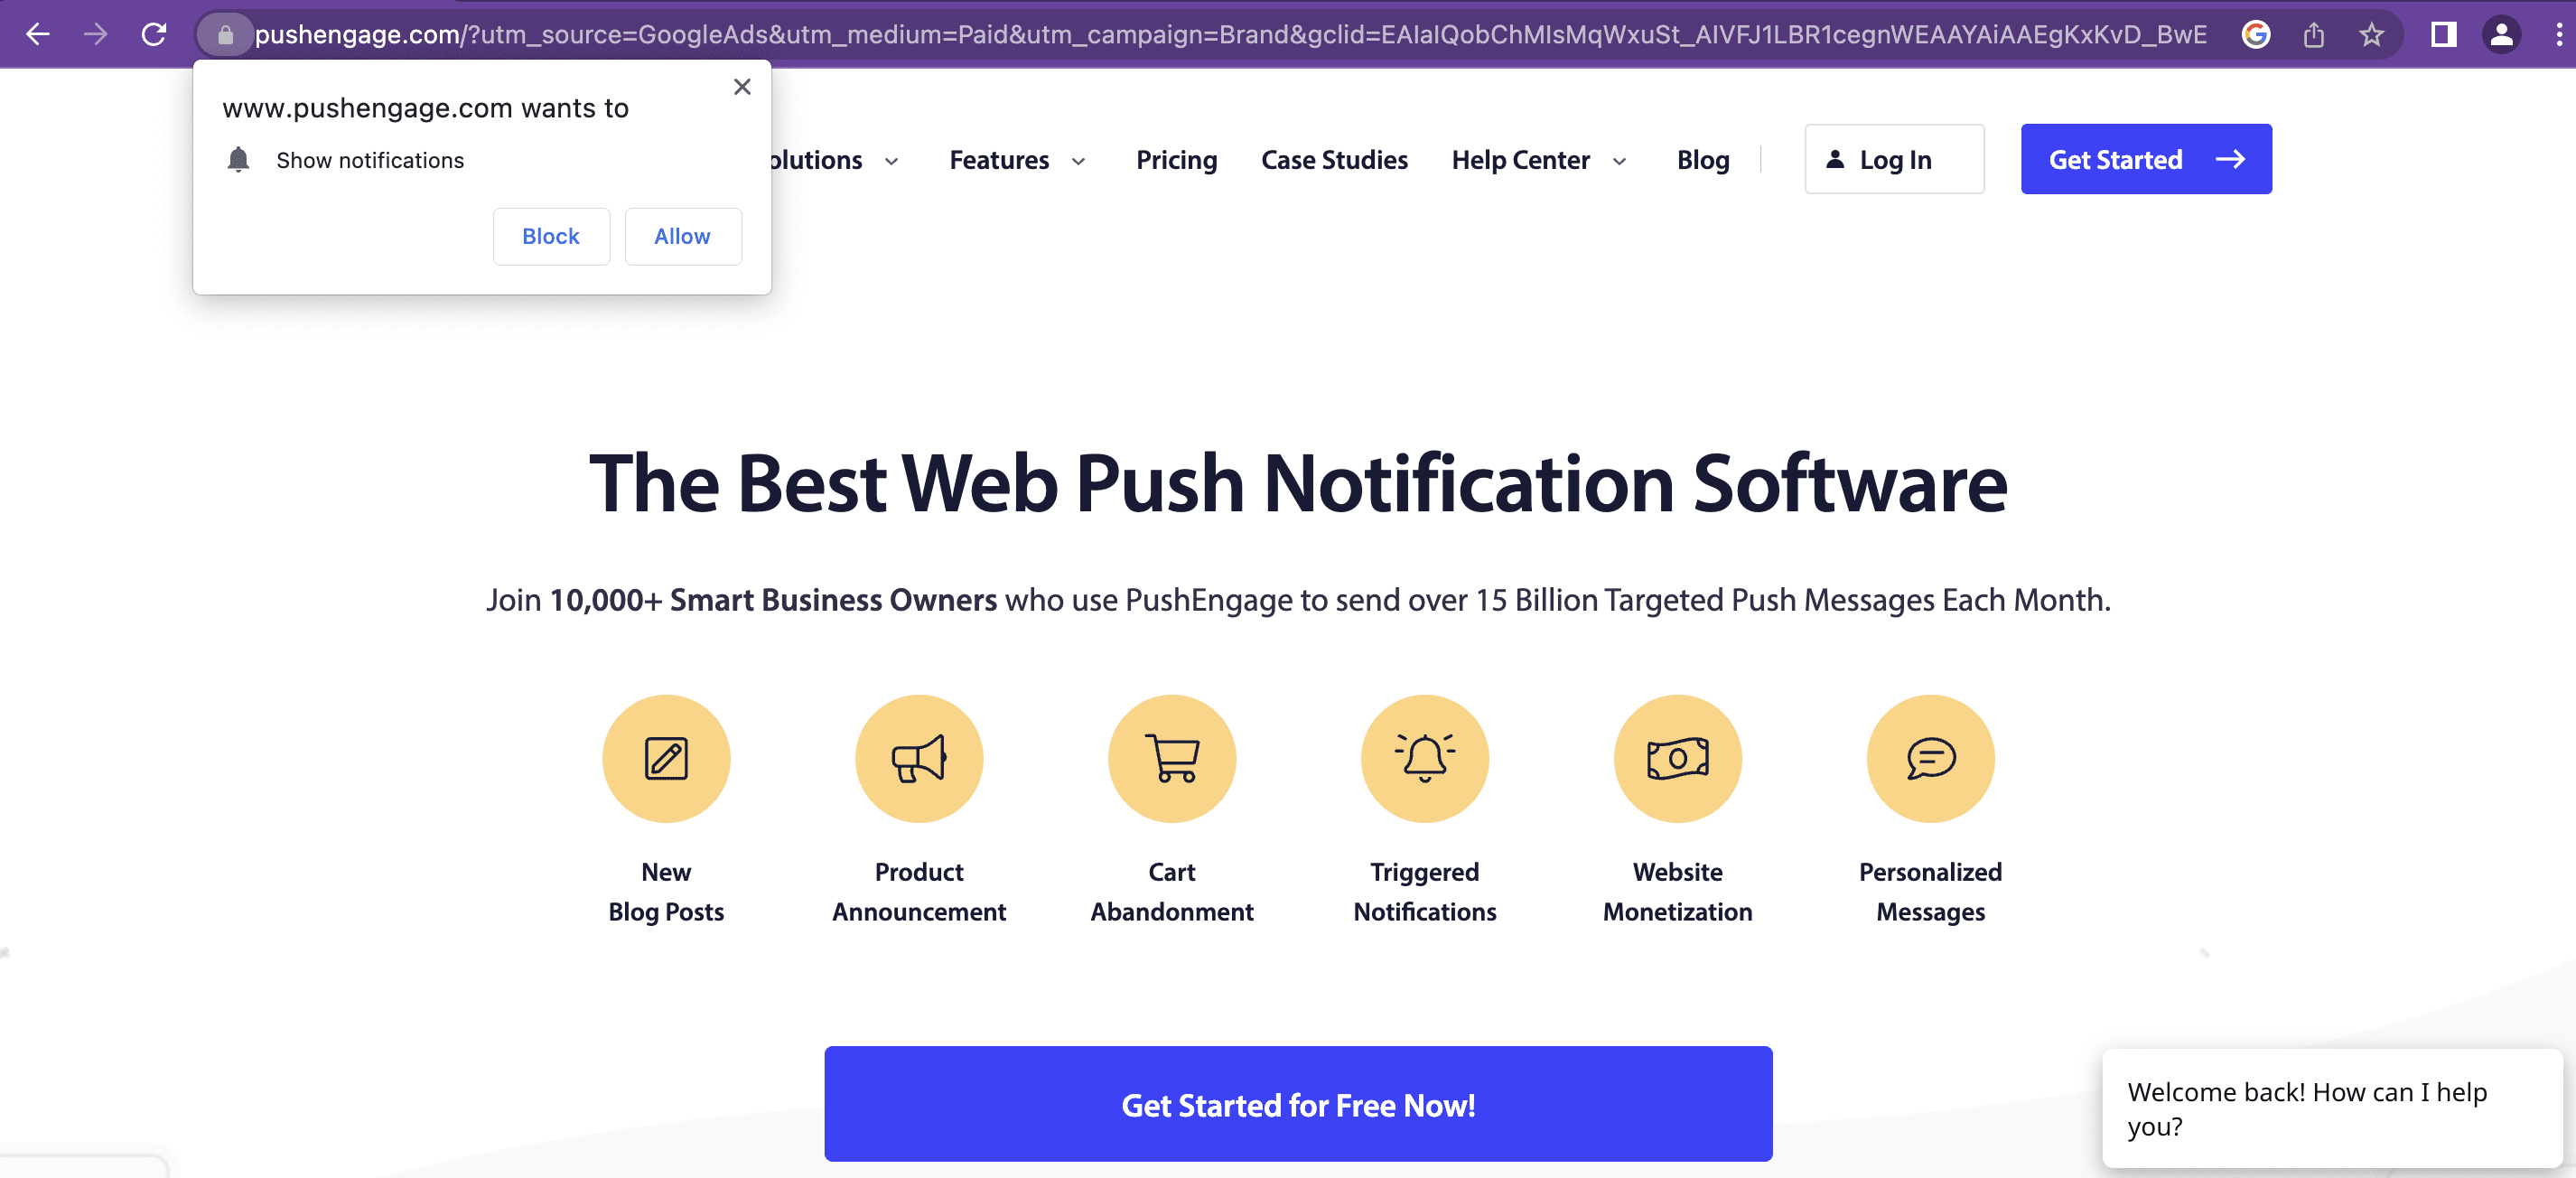Select the Personalized Messages icon
The width and height of the screenshot is (2576, 1178).
click(1930, 757)
